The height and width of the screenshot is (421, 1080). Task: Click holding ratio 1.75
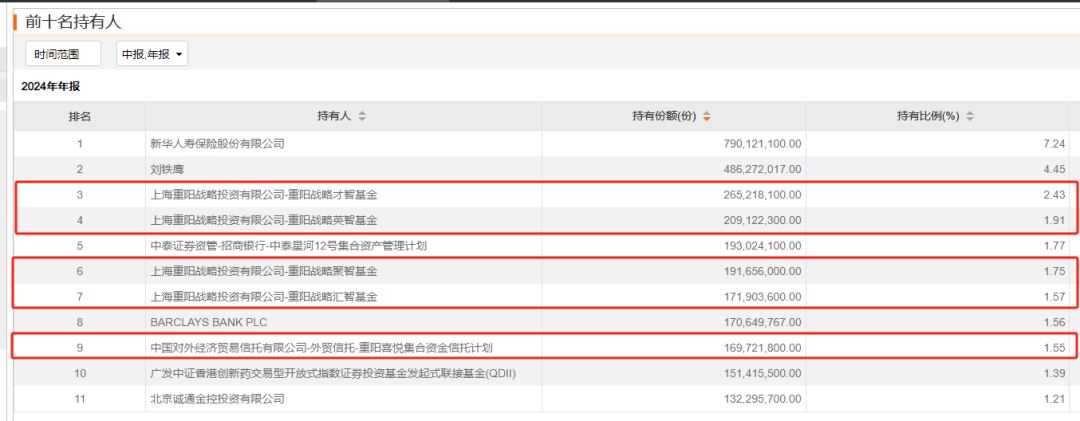pyautogui.click(x=1056, y=271)
